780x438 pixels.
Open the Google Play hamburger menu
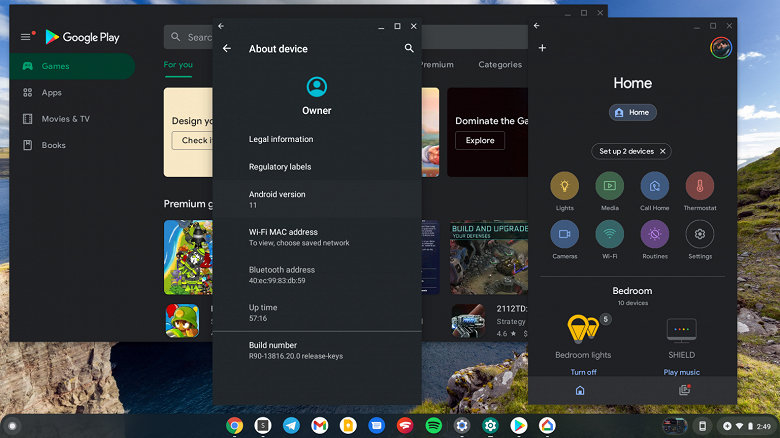(26, 37)
